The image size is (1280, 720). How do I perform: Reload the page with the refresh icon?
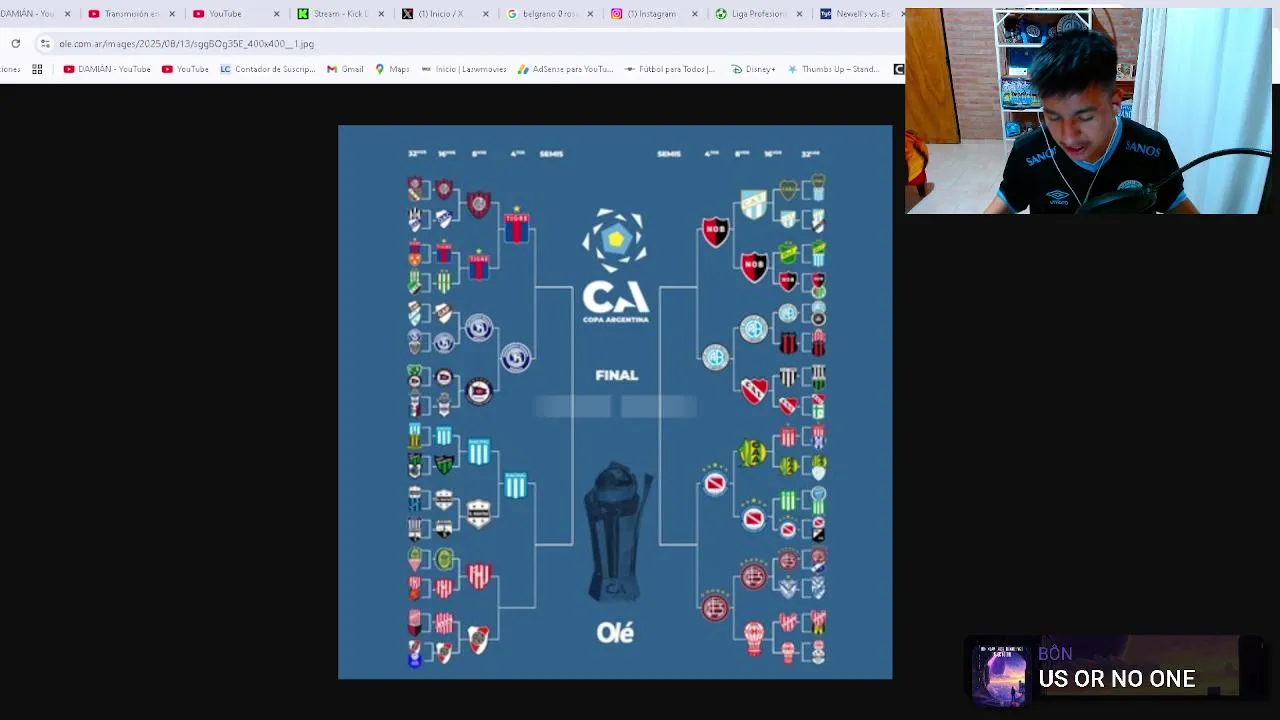tap(16, 44)
